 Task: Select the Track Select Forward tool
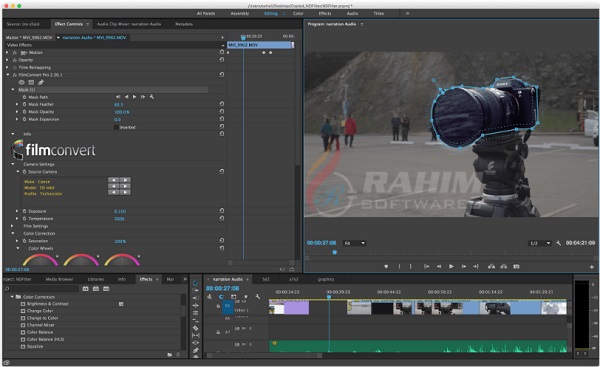tap(195, 291)
